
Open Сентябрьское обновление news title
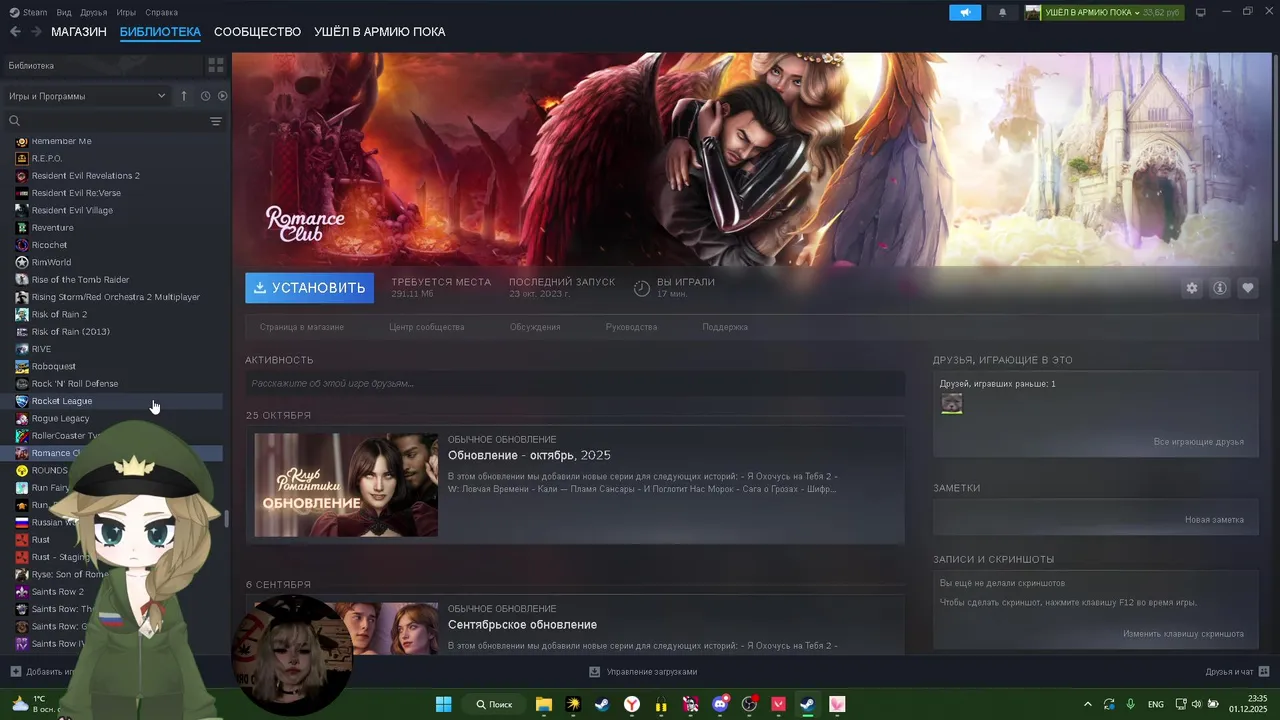(x=522, y=624)
